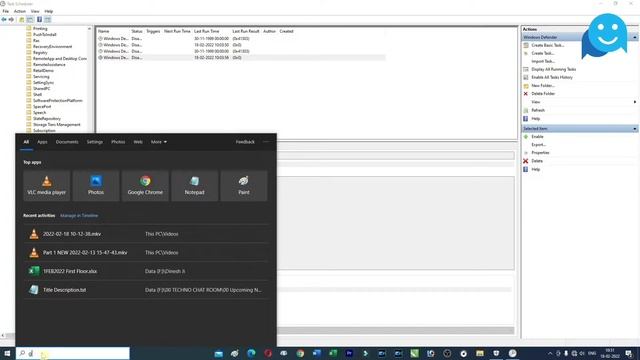Select the SoftwareProtectionPlatform folder
The height and width of the screenshot is (360, 640).
pos(58,100)
